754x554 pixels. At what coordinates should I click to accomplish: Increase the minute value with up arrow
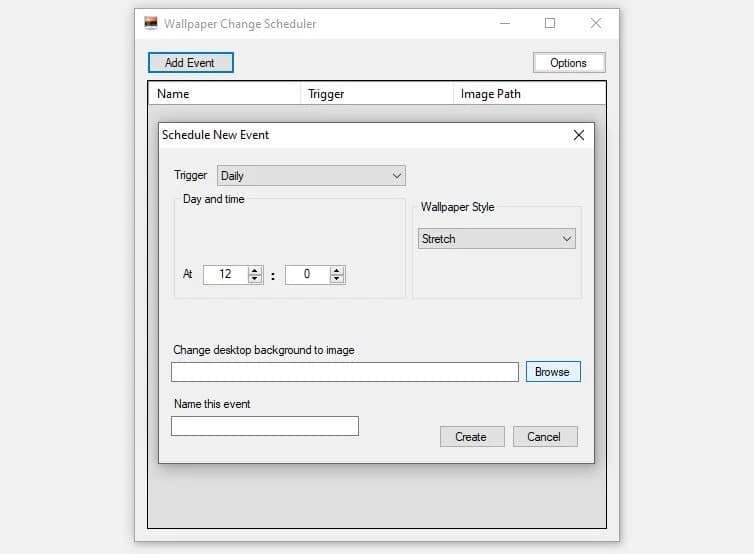337,271
